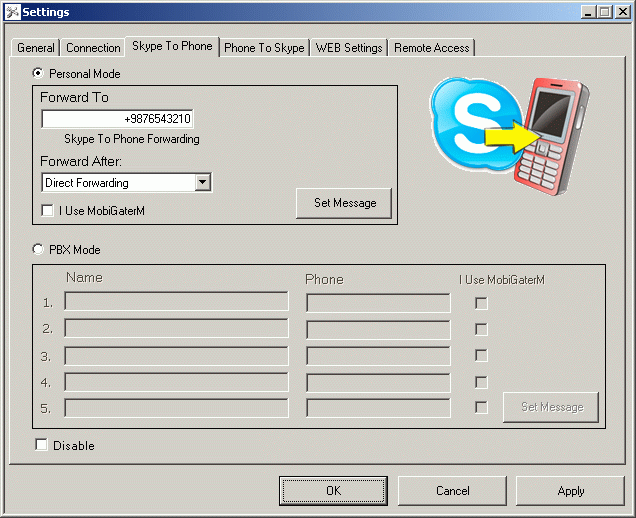Click the Settings window title bar icon
The width and height of the screenshot is (636, 518).
click(11, 11)
